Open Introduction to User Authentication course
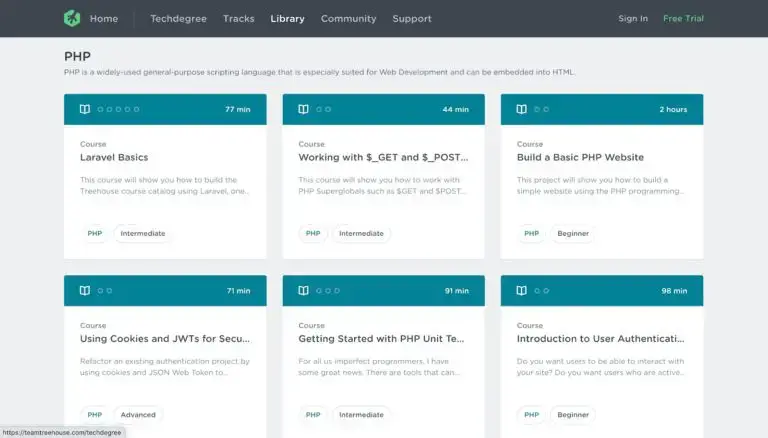The height and width of the screenshot is (438, 768). pos(600,339)
